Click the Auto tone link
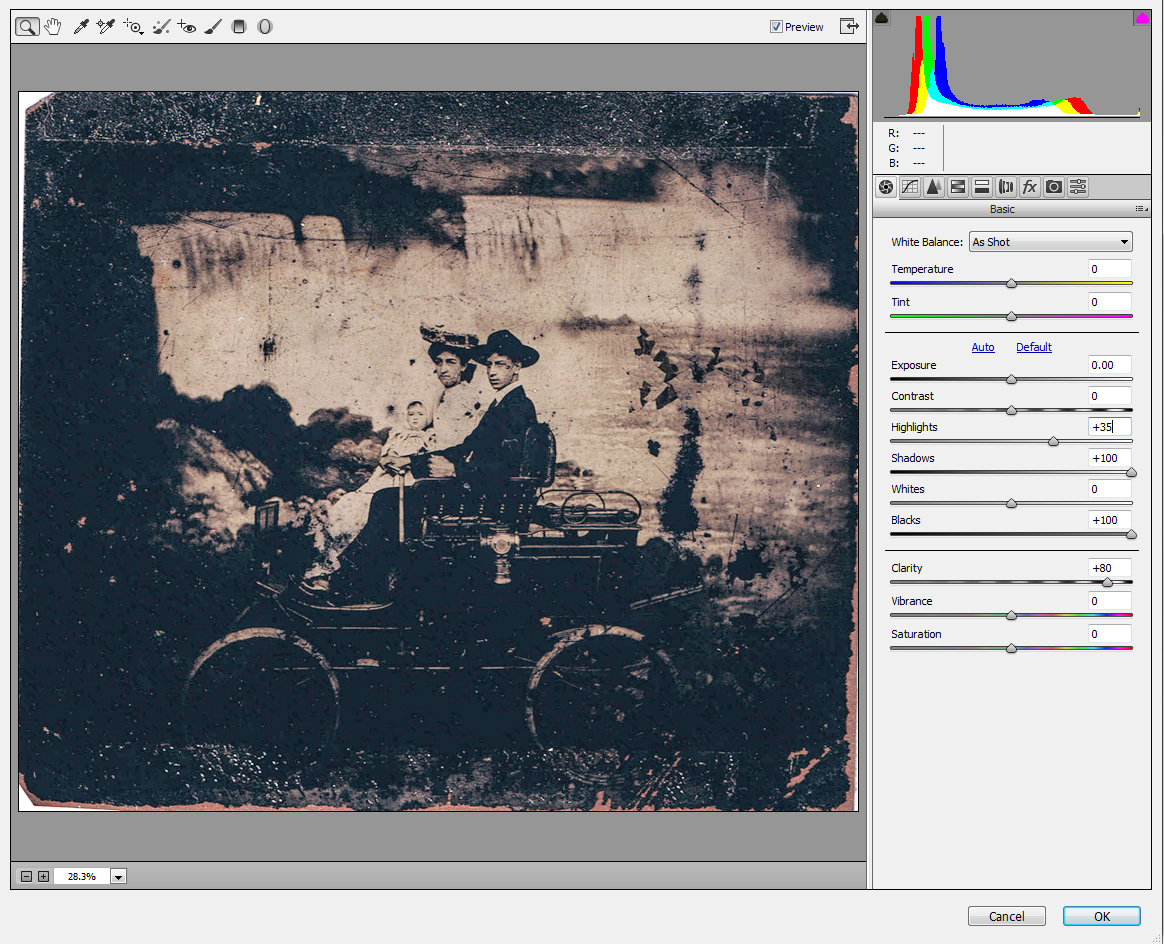 pos(983,347)
